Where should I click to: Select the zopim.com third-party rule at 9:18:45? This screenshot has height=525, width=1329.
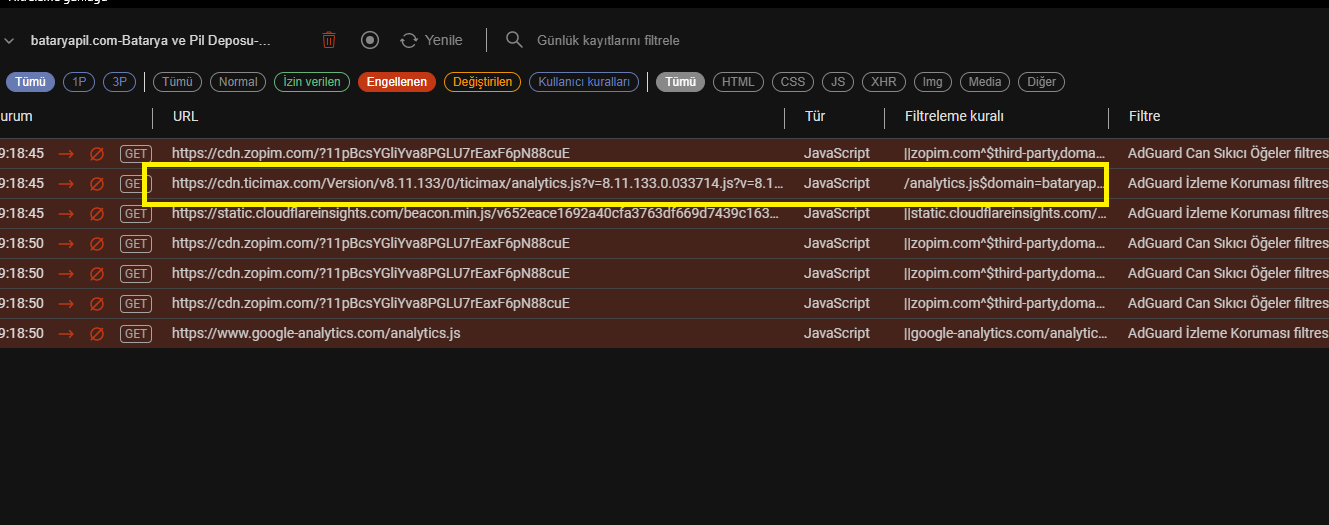tap(1005, 154)
